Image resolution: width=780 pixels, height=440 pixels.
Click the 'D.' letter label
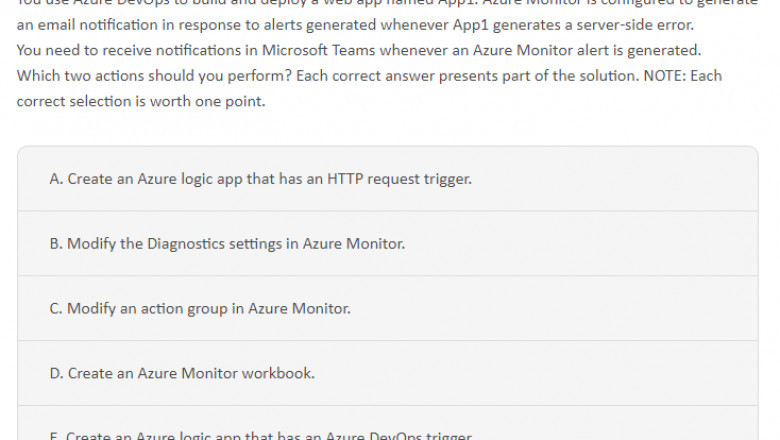point(56,373)
